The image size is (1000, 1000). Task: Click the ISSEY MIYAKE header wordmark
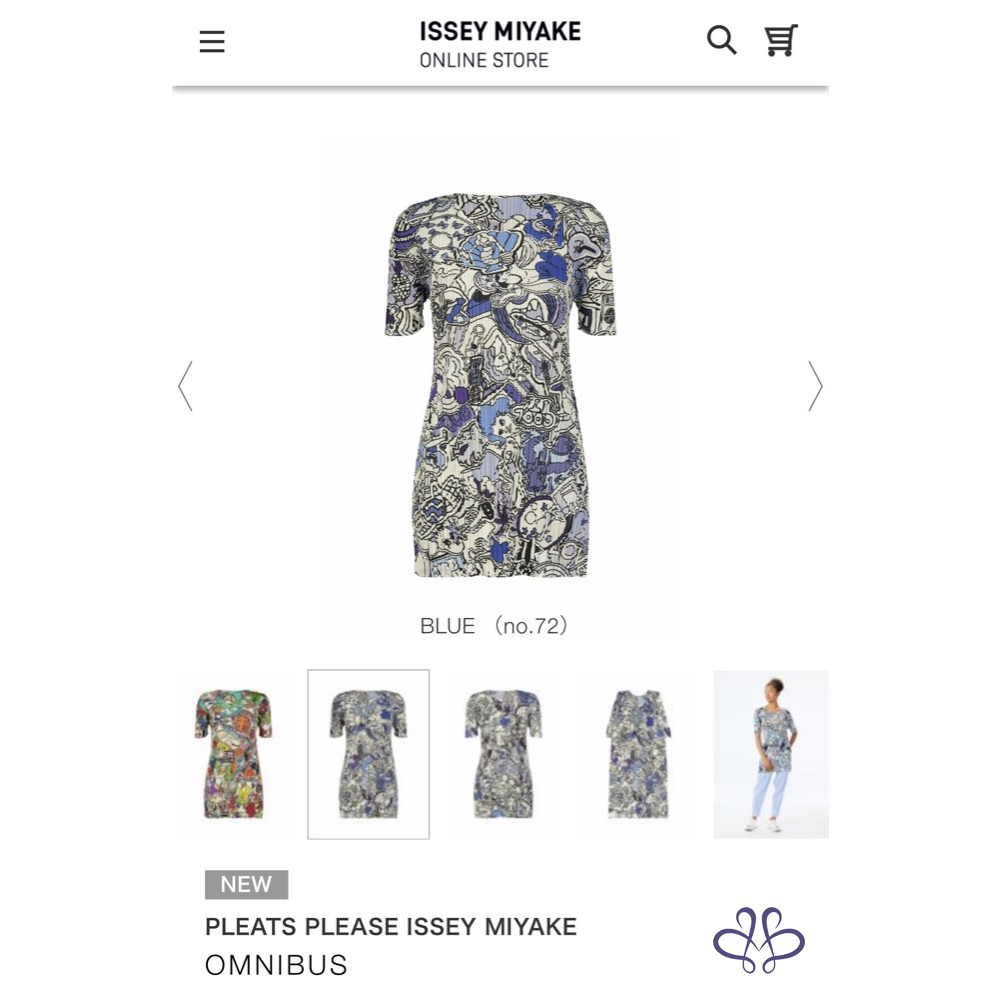(500, 31)
